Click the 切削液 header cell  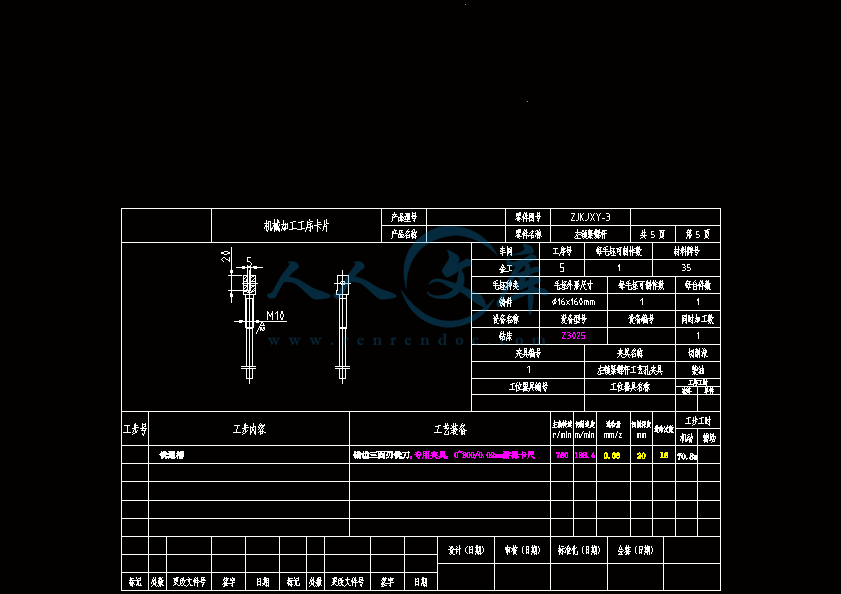click(x=698, y=353)
